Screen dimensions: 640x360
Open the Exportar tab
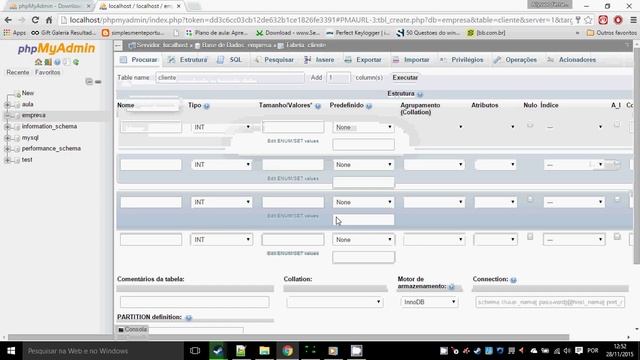363,60
